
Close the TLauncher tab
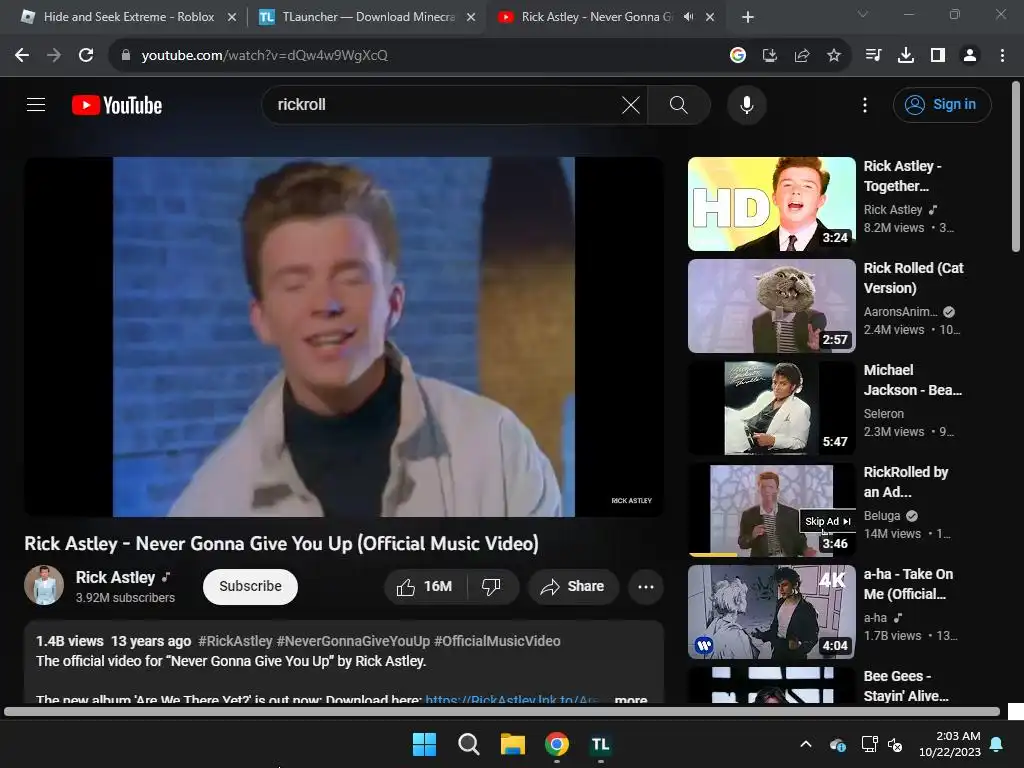coord(471,17)
